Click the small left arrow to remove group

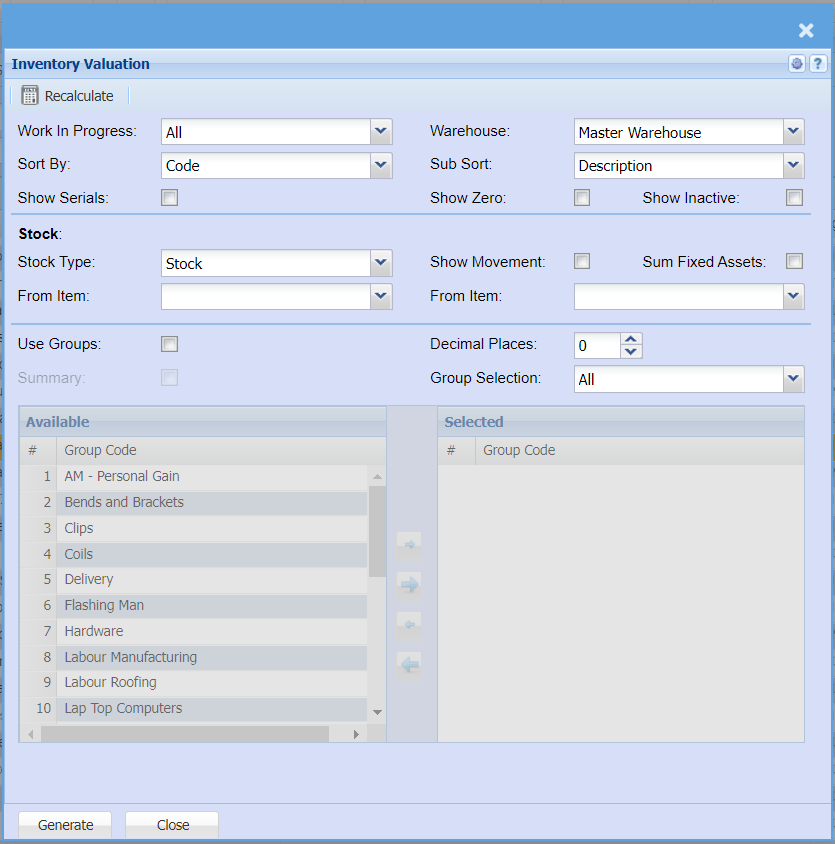[409, 625]
